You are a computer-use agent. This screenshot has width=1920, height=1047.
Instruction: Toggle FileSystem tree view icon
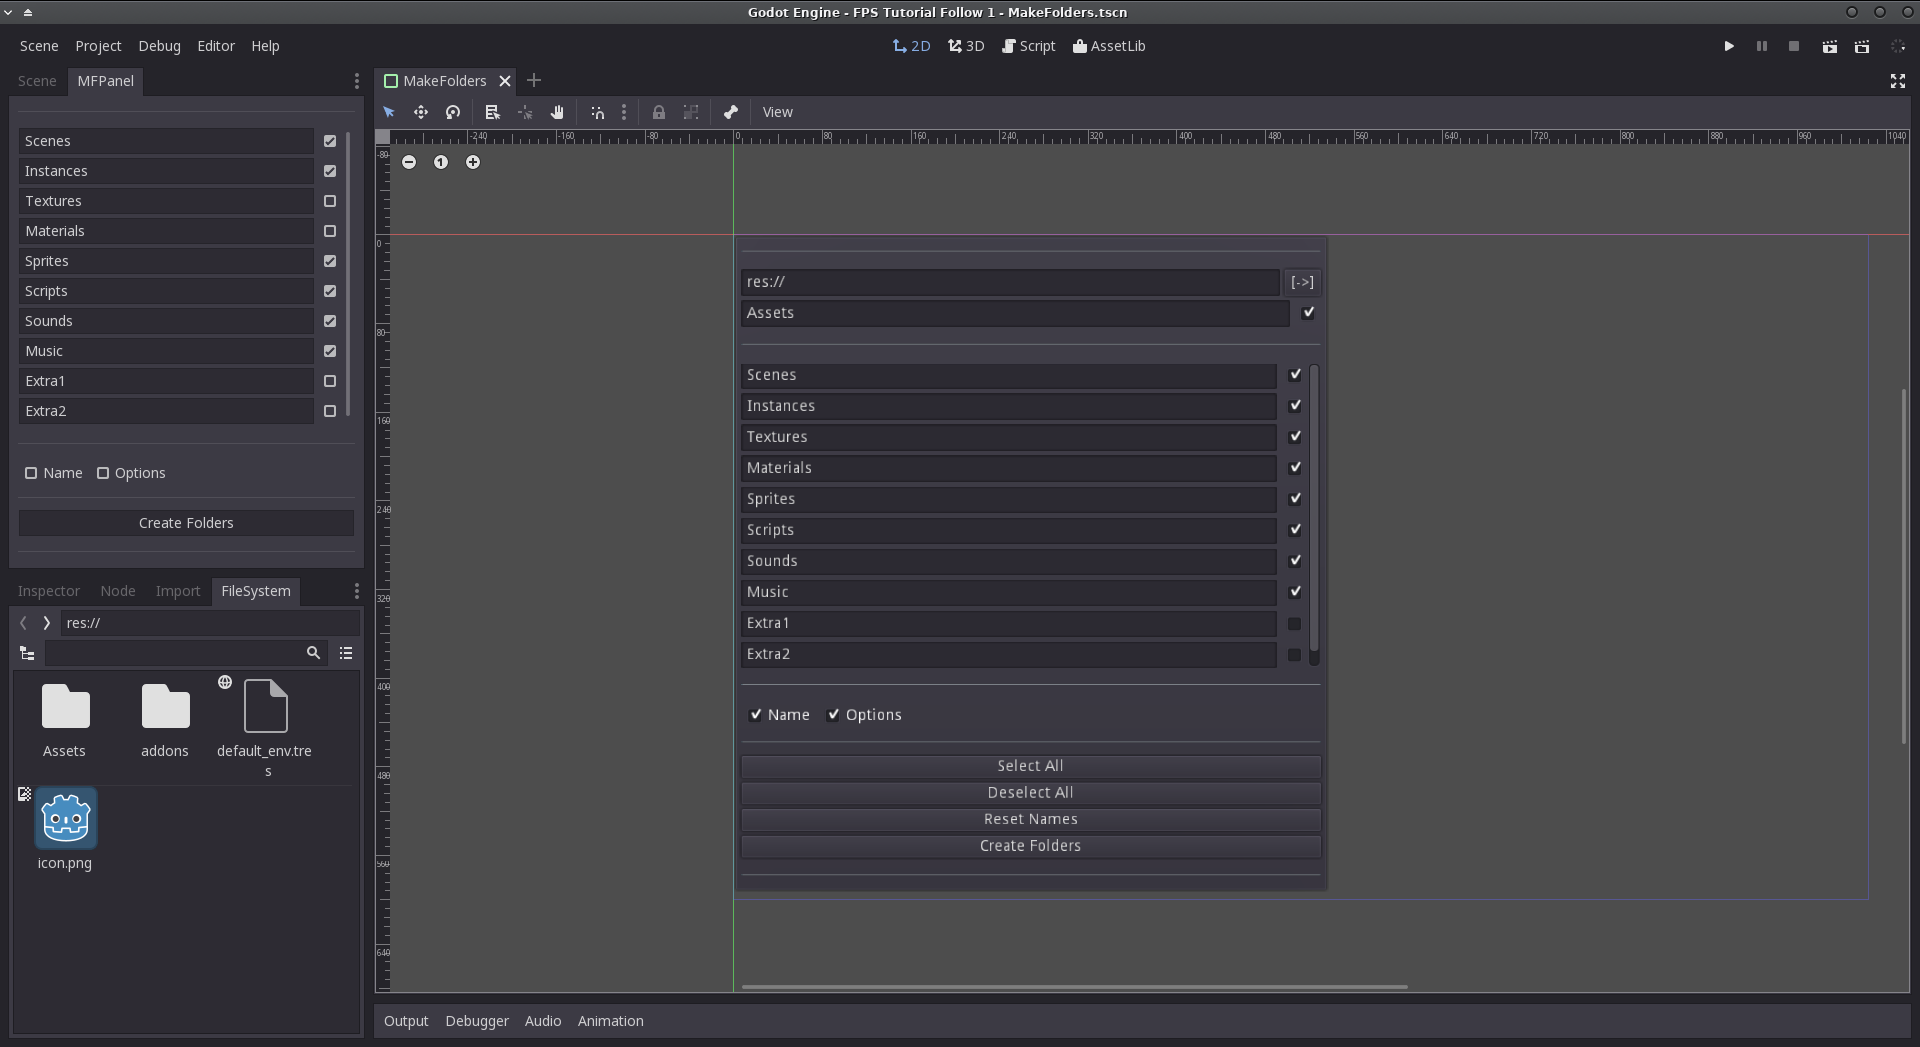pos(27,653)
